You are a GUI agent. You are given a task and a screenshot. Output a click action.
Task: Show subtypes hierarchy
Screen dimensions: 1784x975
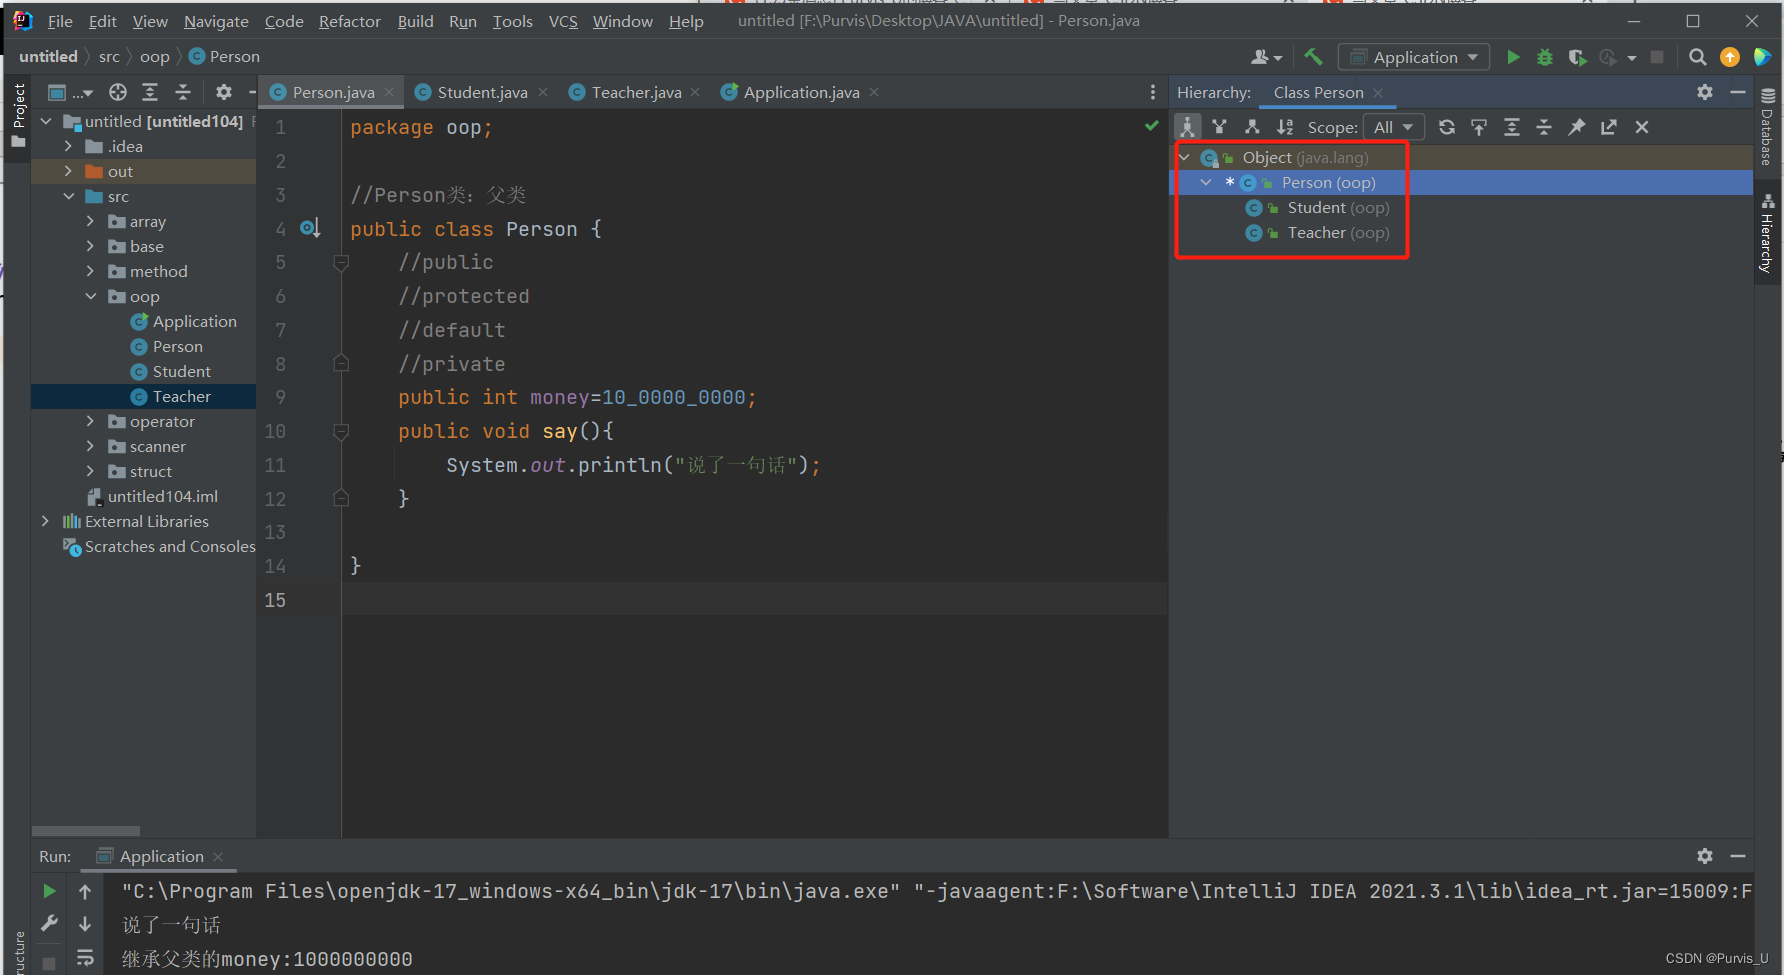(1252, 127)
